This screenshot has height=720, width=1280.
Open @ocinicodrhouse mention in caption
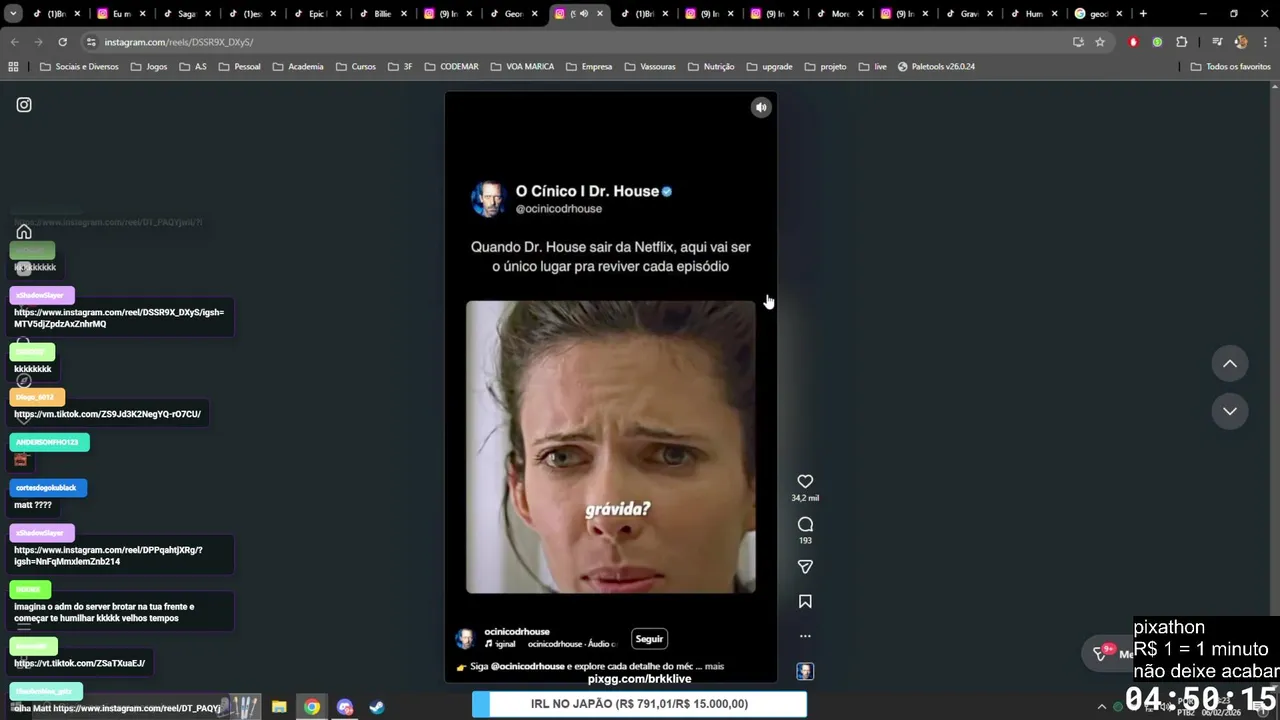(528, 666)
